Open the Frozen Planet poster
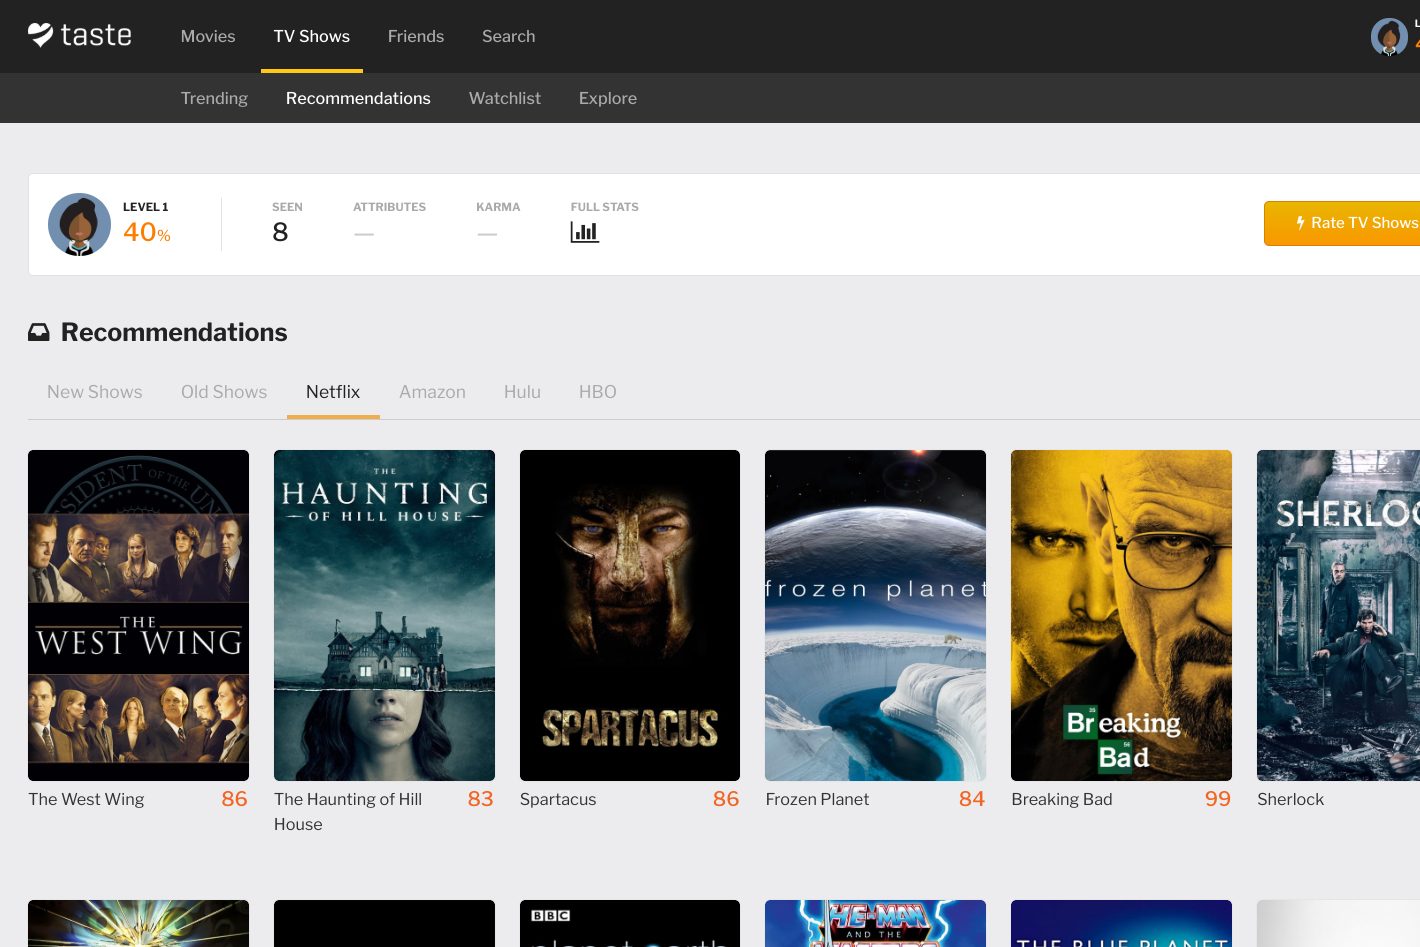Viewport: 1420px width, 947px height. [875, 615]
